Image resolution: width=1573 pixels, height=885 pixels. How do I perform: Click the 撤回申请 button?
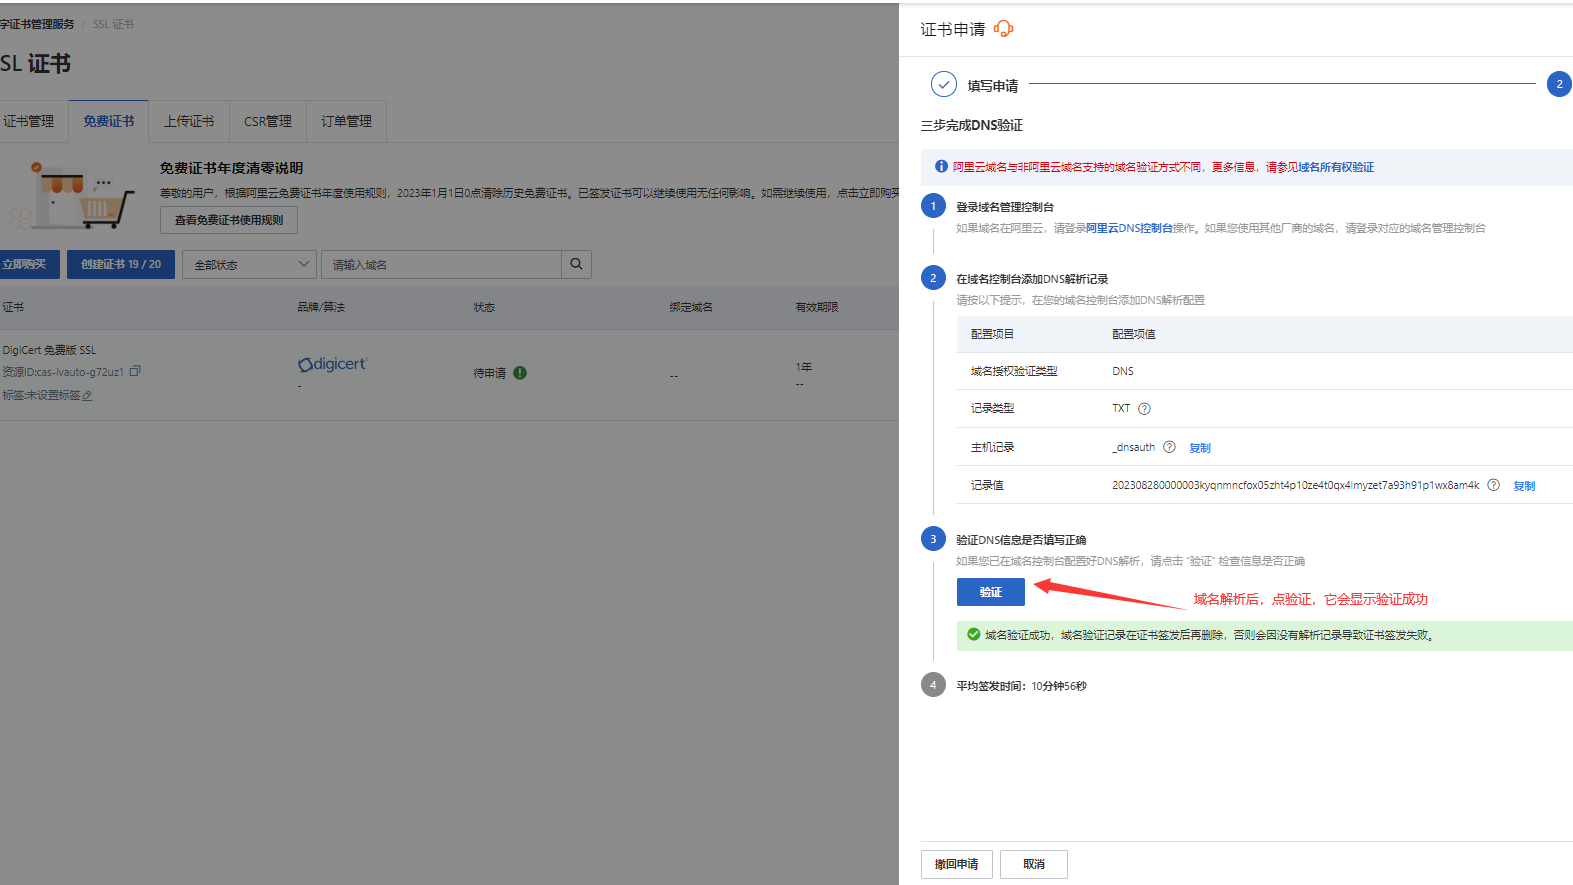(956, 864)
